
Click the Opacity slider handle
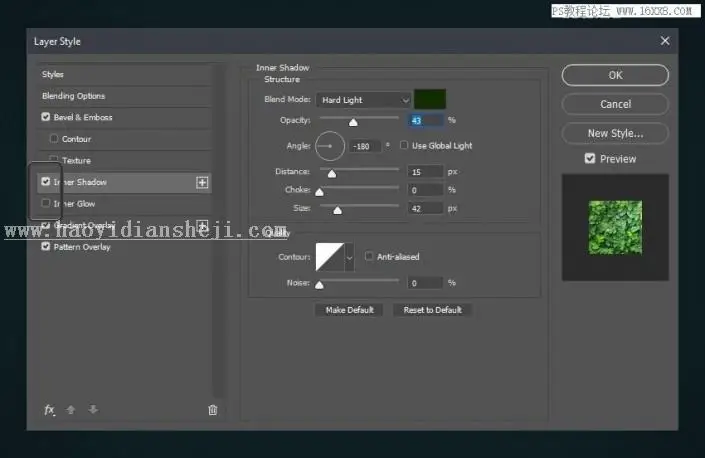[x=353, y=122]
